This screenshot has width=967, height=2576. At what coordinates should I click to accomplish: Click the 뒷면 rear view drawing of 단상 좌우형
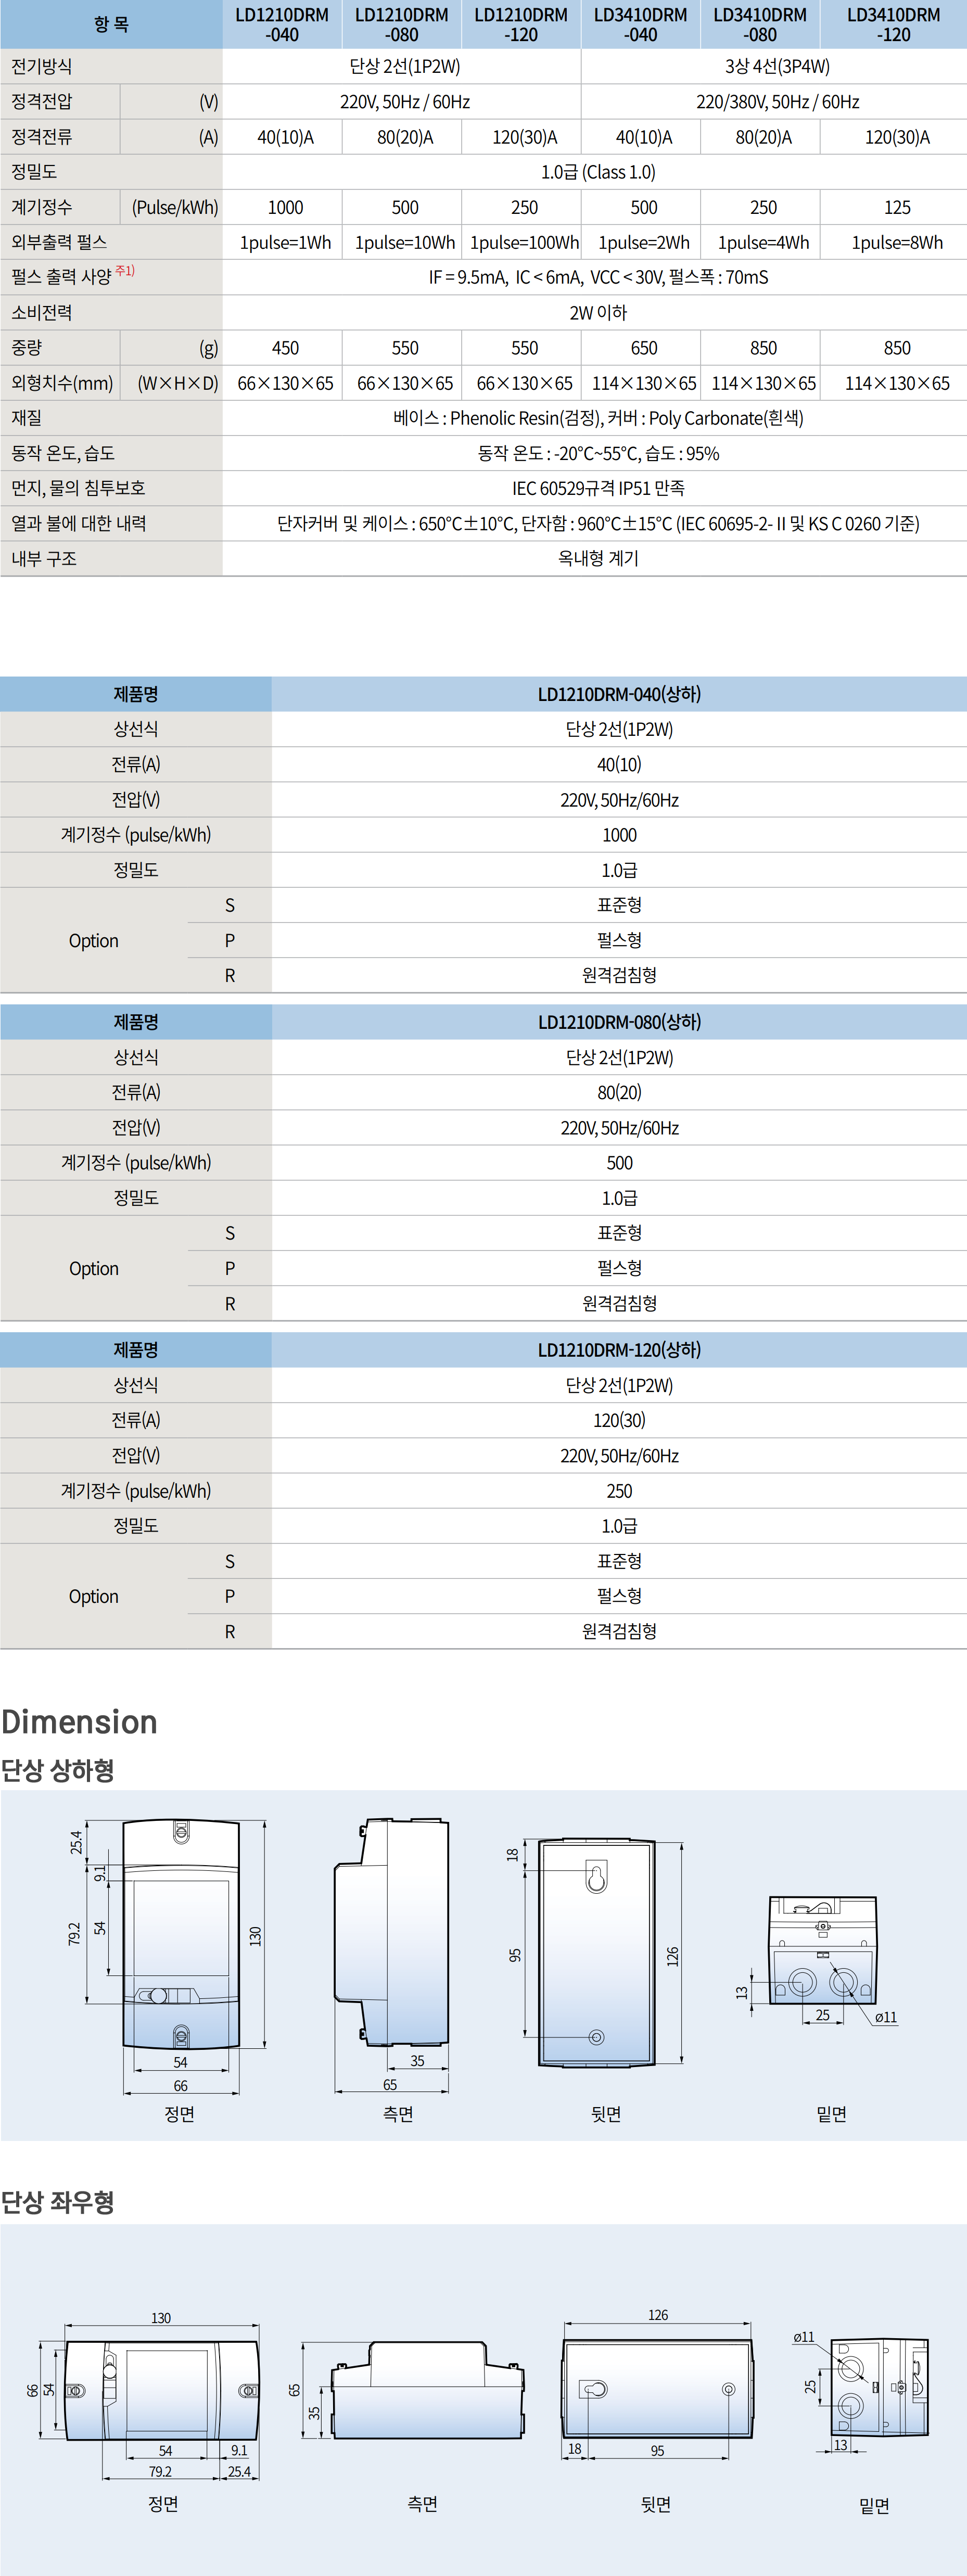pyautogui.click(x=657, y=2388)
